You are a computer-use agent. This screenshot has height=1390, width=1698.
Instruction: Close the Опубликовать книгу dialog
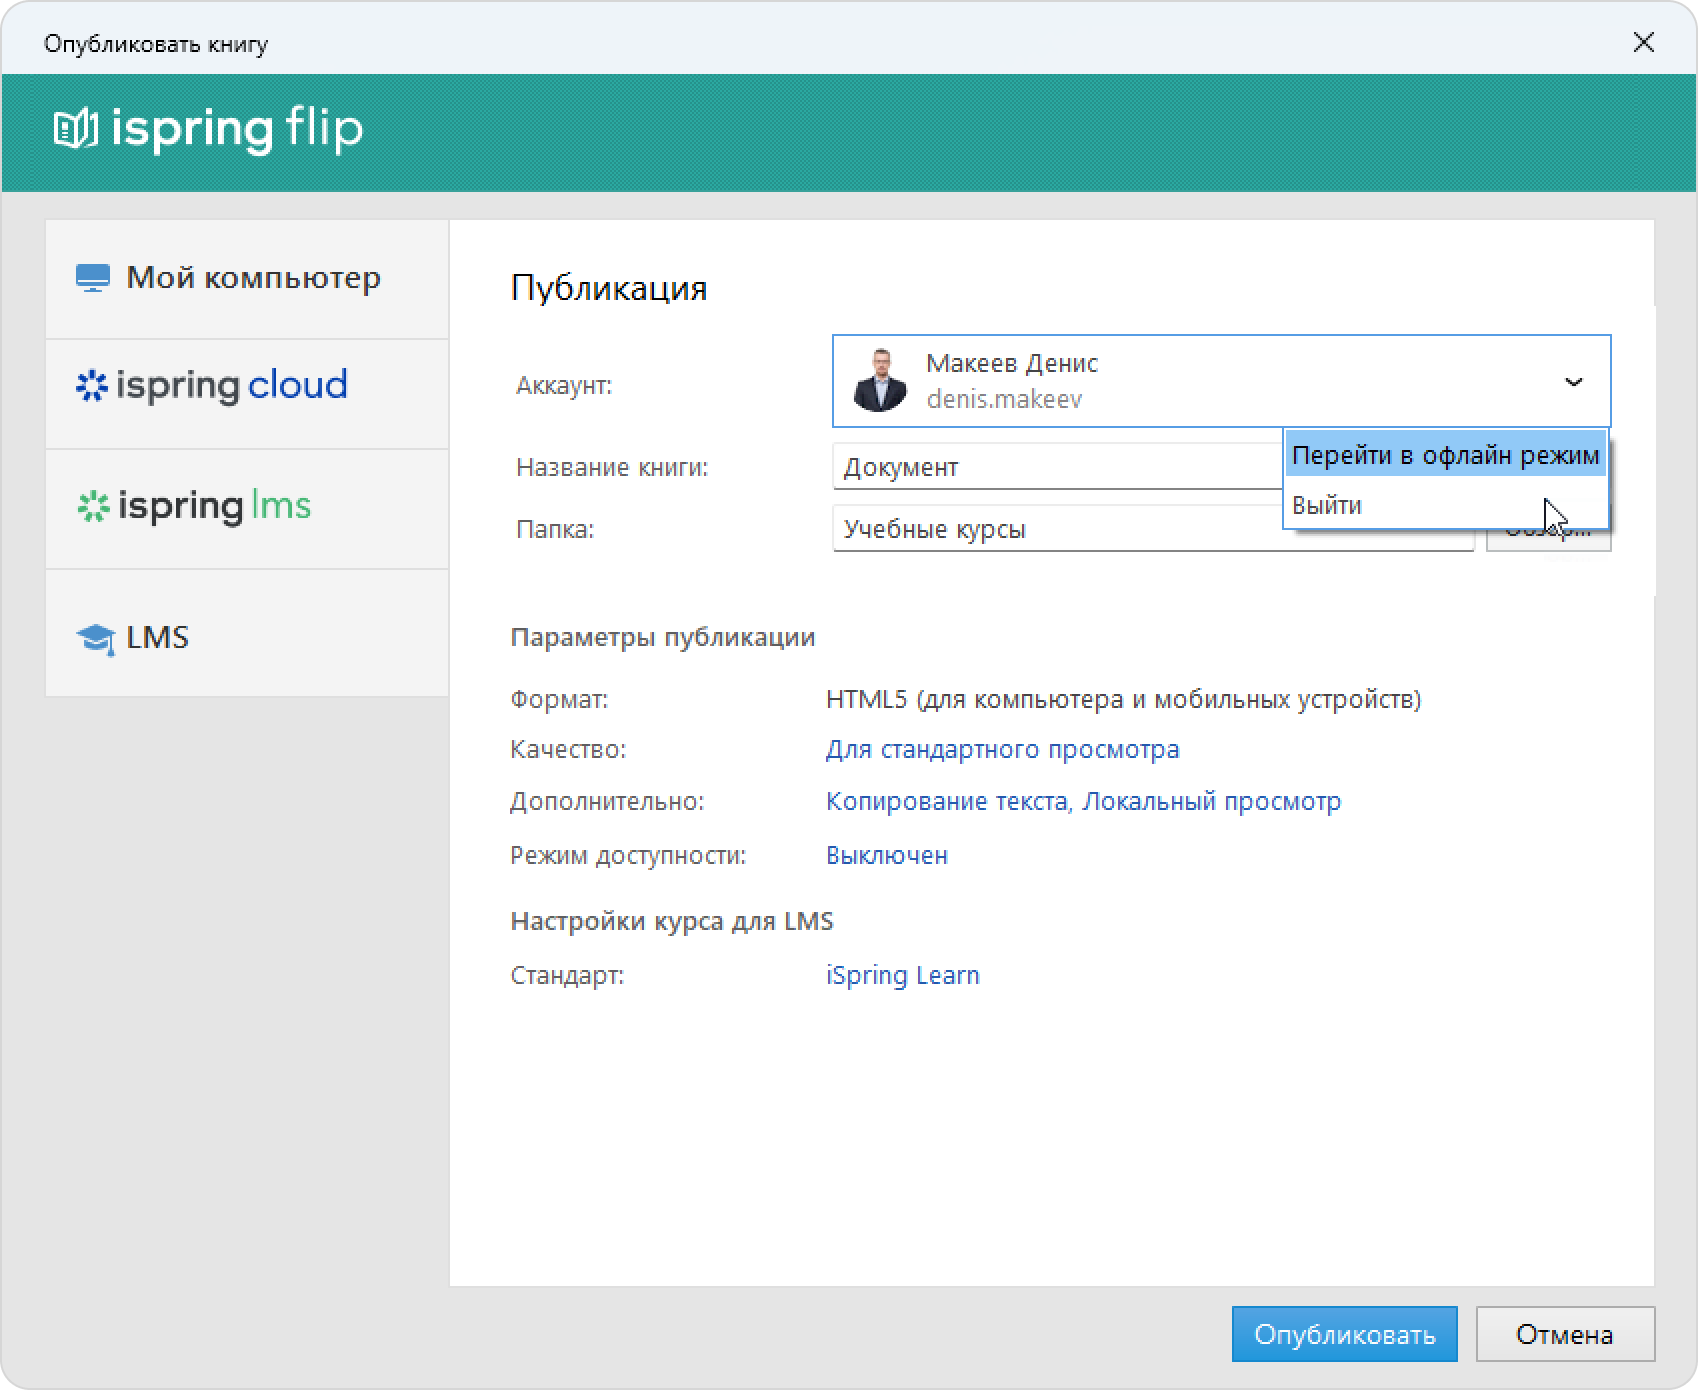(1644, 42)
